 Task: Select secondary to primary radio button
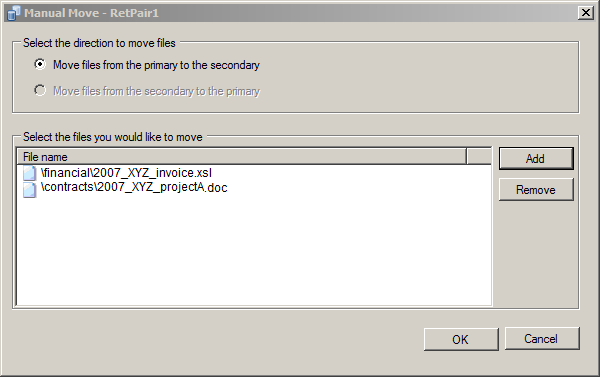pos(40,90)
